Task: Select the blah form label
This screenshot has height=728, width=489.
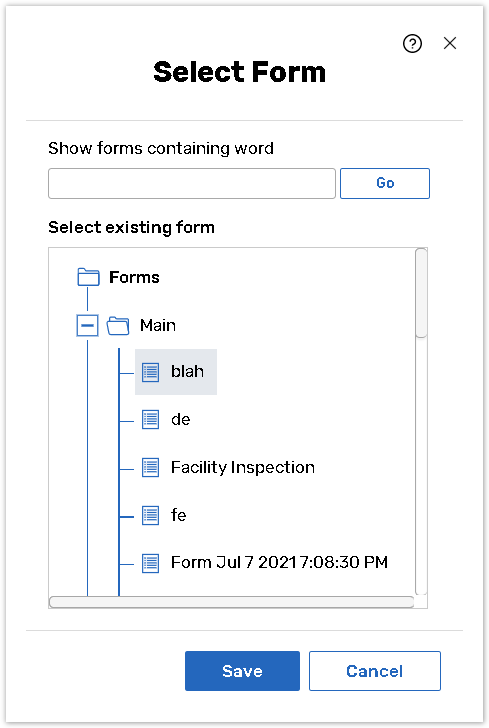Action: click(187, 371)
